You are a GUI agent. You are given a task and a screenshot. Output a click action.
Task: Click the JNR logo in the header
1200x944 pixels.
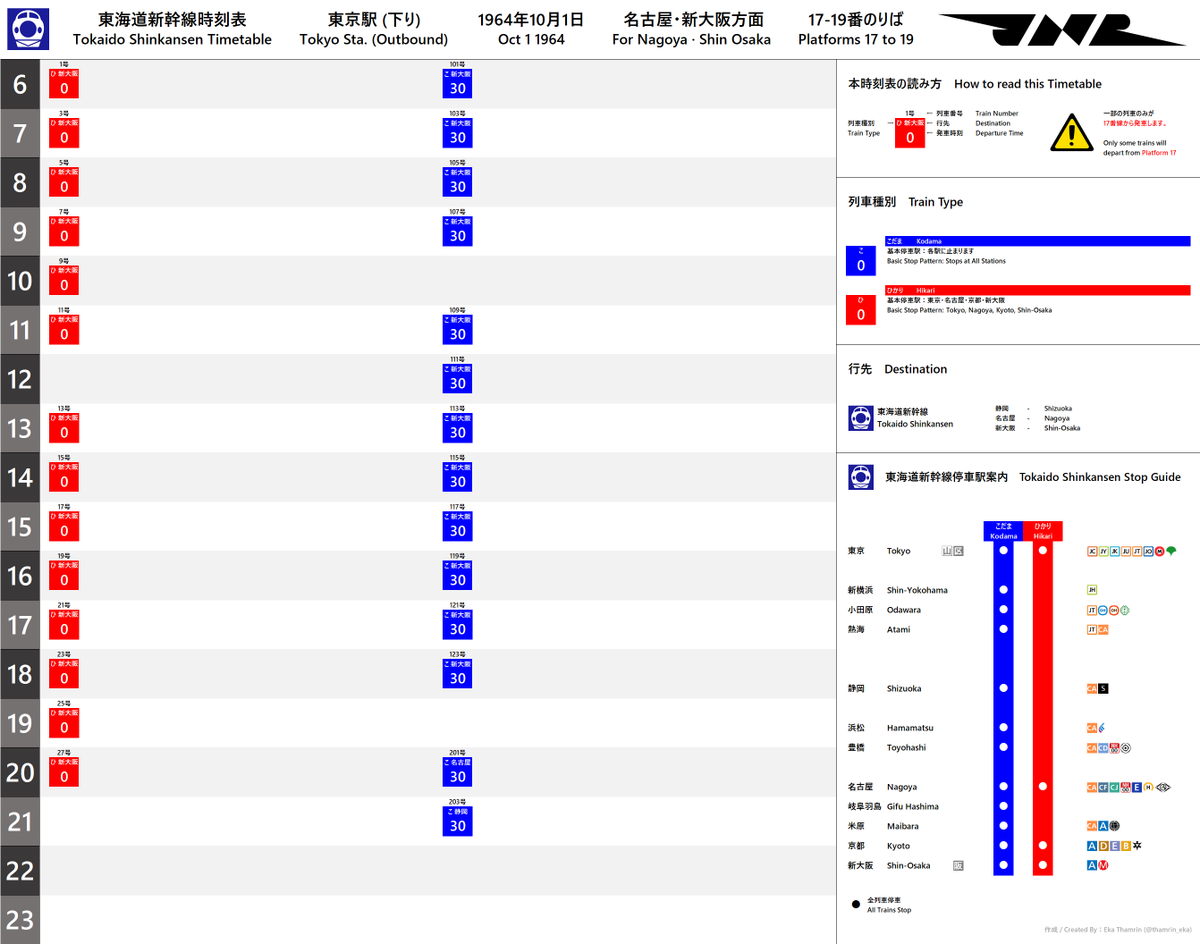click(1062, 30)
